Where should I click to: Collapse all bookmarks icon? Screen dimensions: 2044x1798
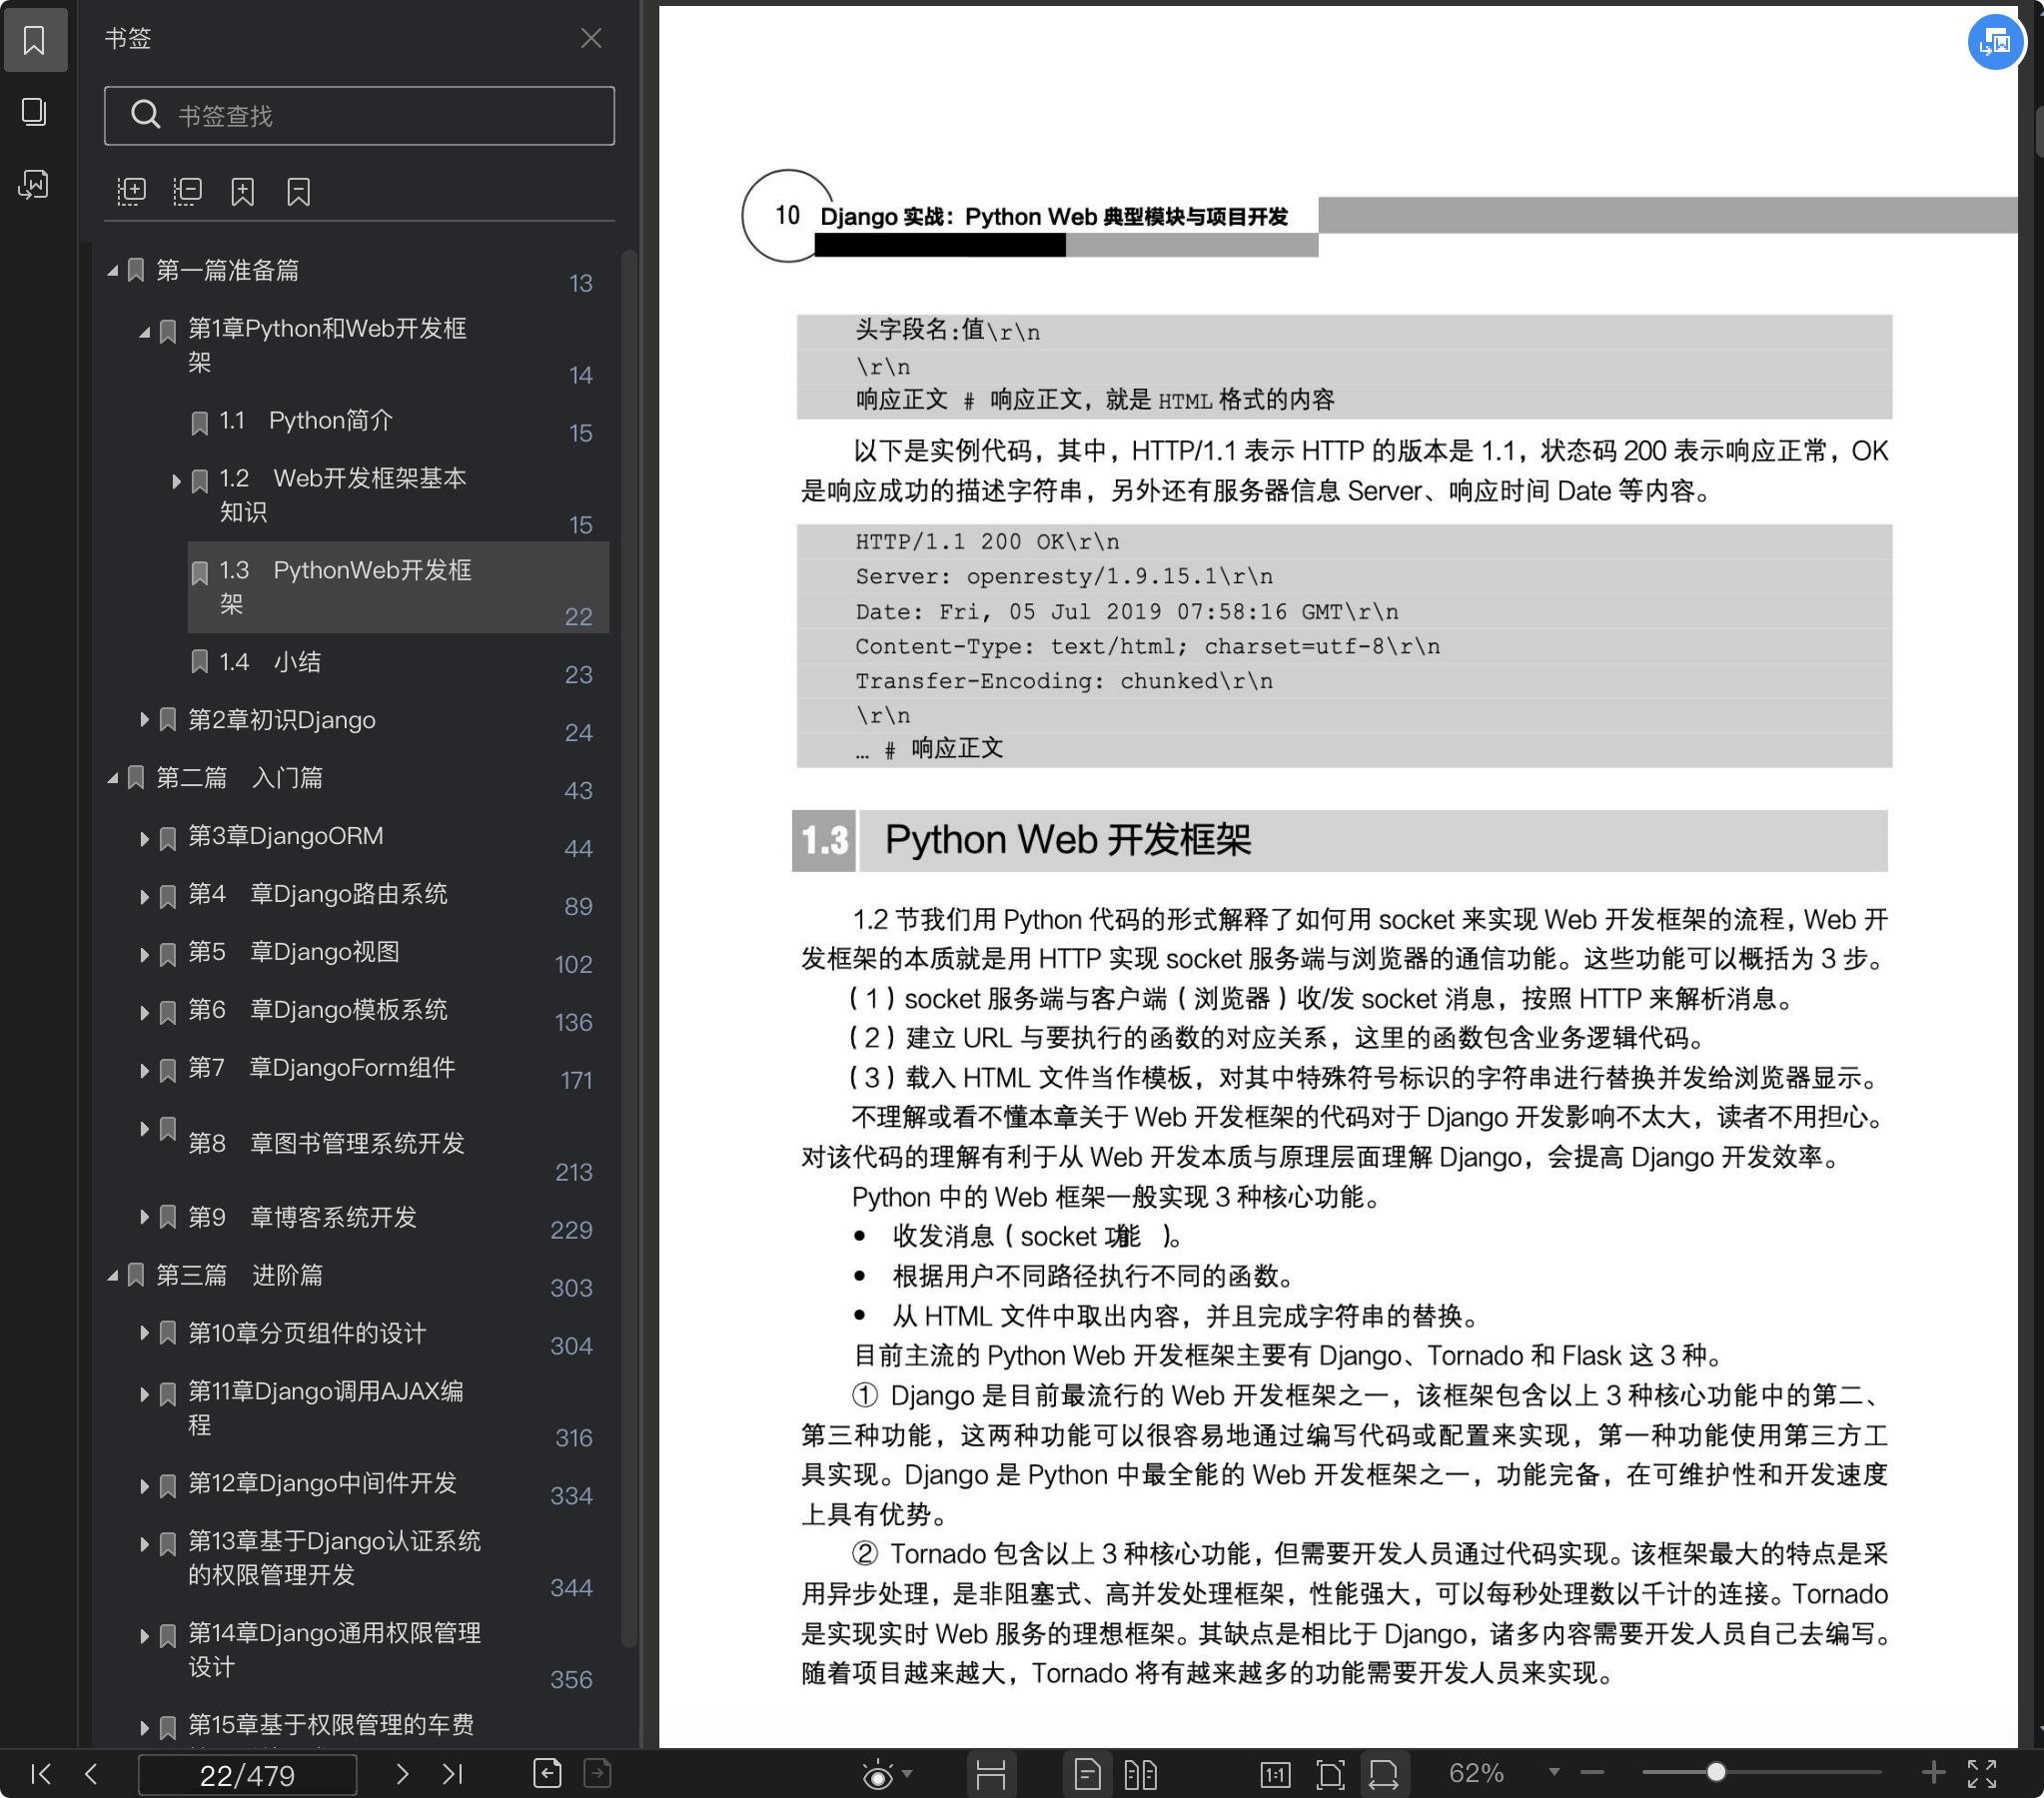(x=187, y=191)
